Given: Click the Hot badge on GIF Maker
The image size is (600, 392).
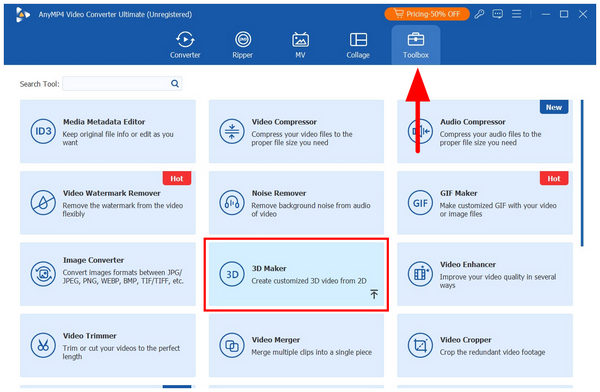Looking at the screenshot, I should point(554,178).
